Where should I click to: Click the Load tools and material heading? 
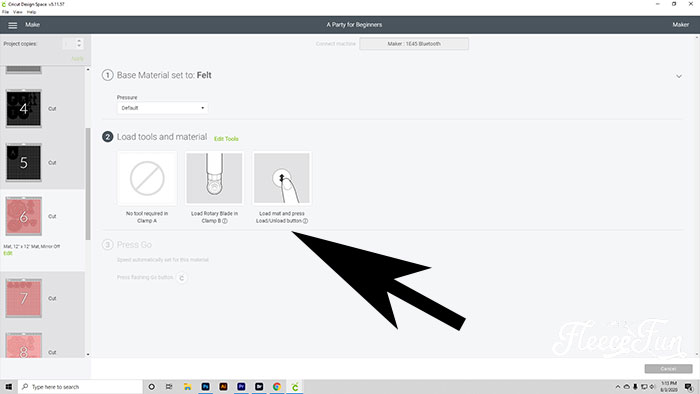[x=162, y=137]
